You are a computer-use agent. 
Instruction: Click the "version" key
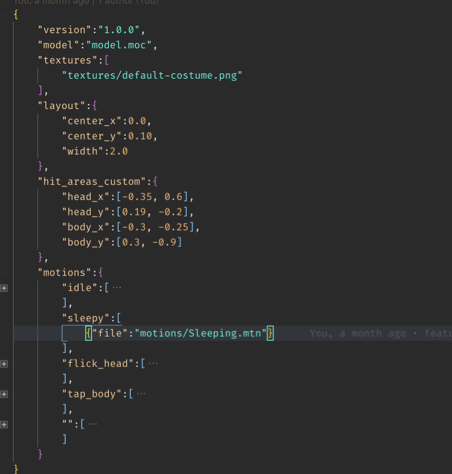(x=65, y=30)
